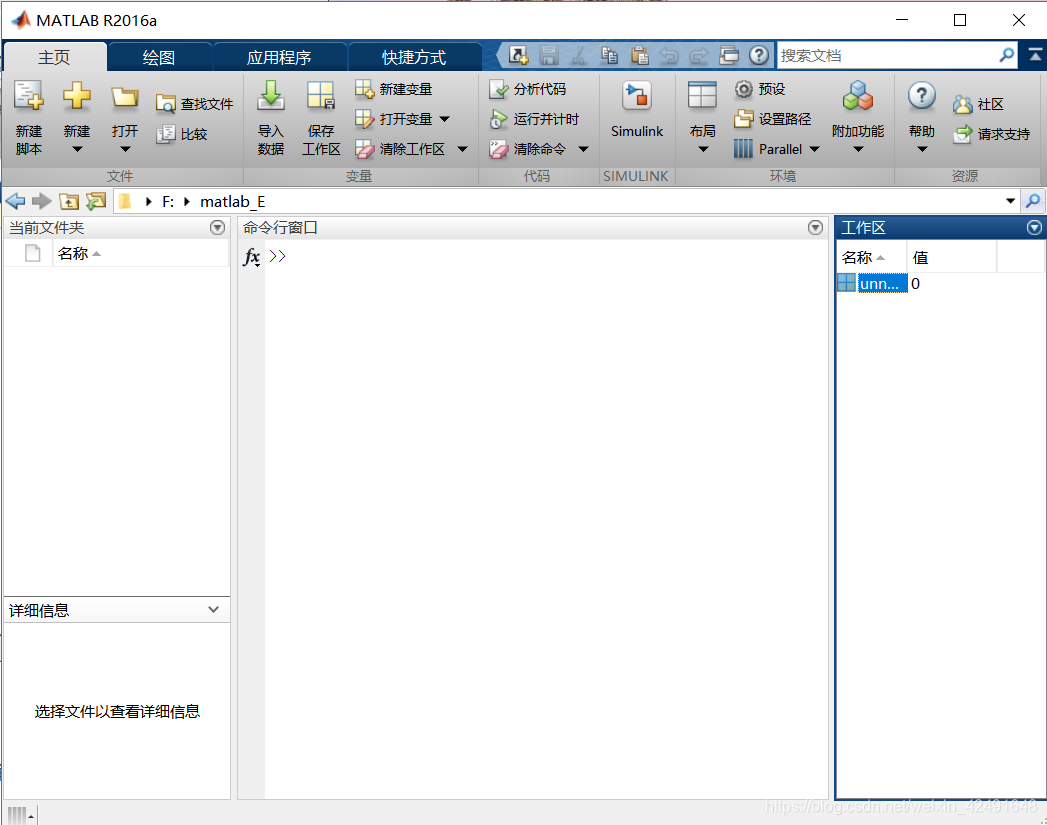The image size is (1047, 825).
Task: Click the address bar search magnifier icon
Action: [1032, 201]
